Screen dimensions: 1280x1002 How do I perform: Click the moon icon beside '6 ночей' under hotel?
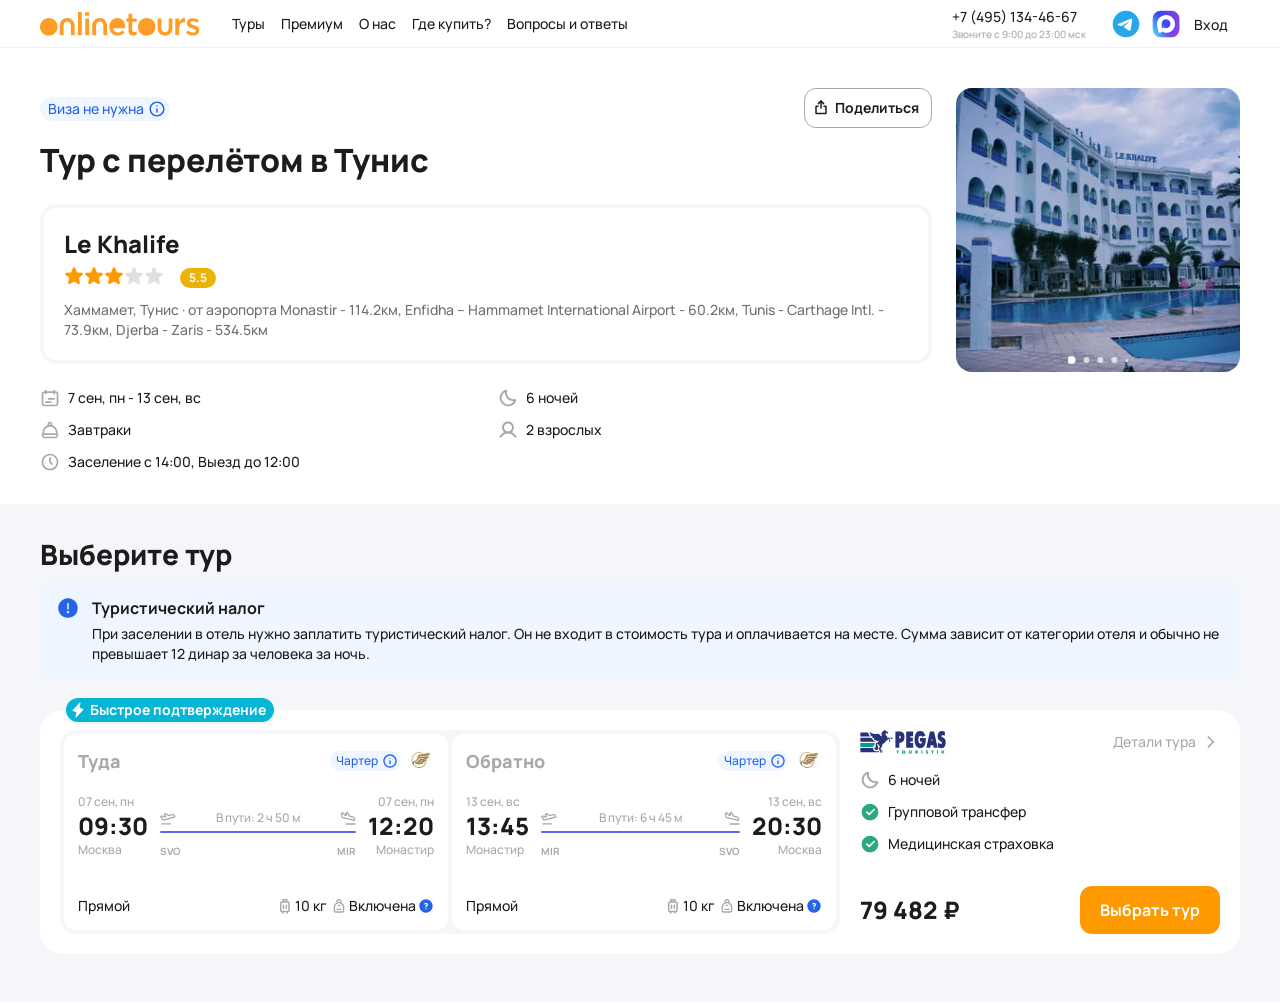pos(508,398)
